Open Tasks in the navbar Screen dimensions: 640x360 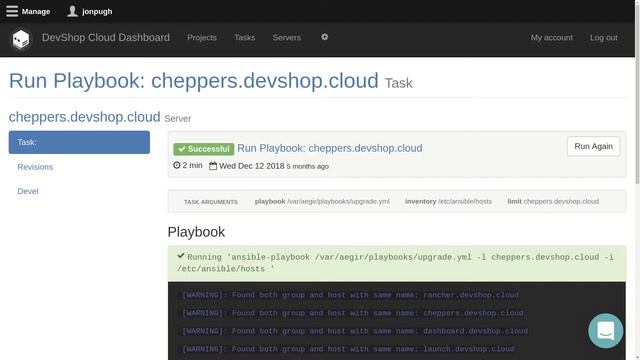(x=244, y=38)
